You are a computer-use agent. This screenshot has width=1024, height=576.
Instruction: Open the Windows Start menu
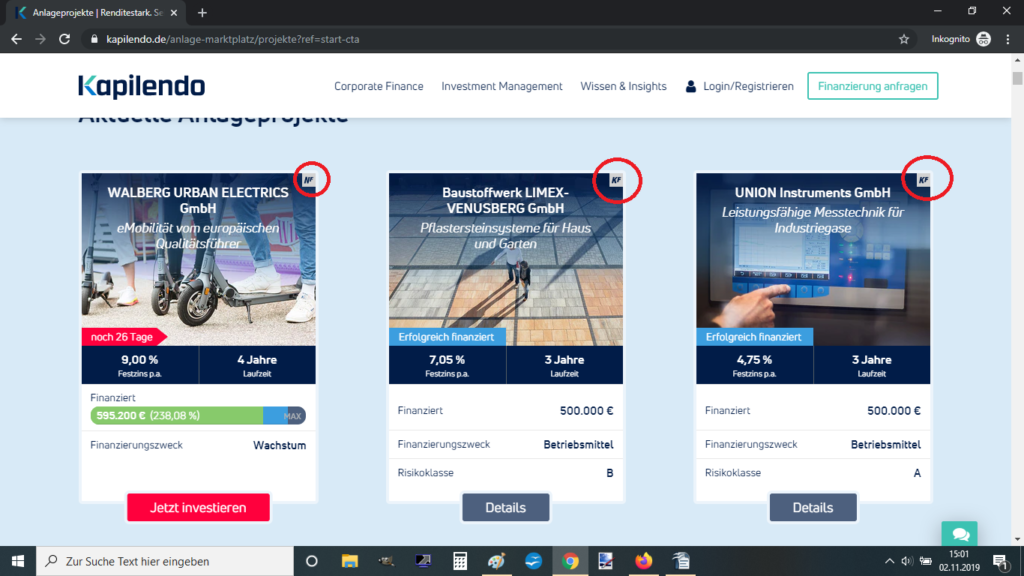tap(18, 561)
